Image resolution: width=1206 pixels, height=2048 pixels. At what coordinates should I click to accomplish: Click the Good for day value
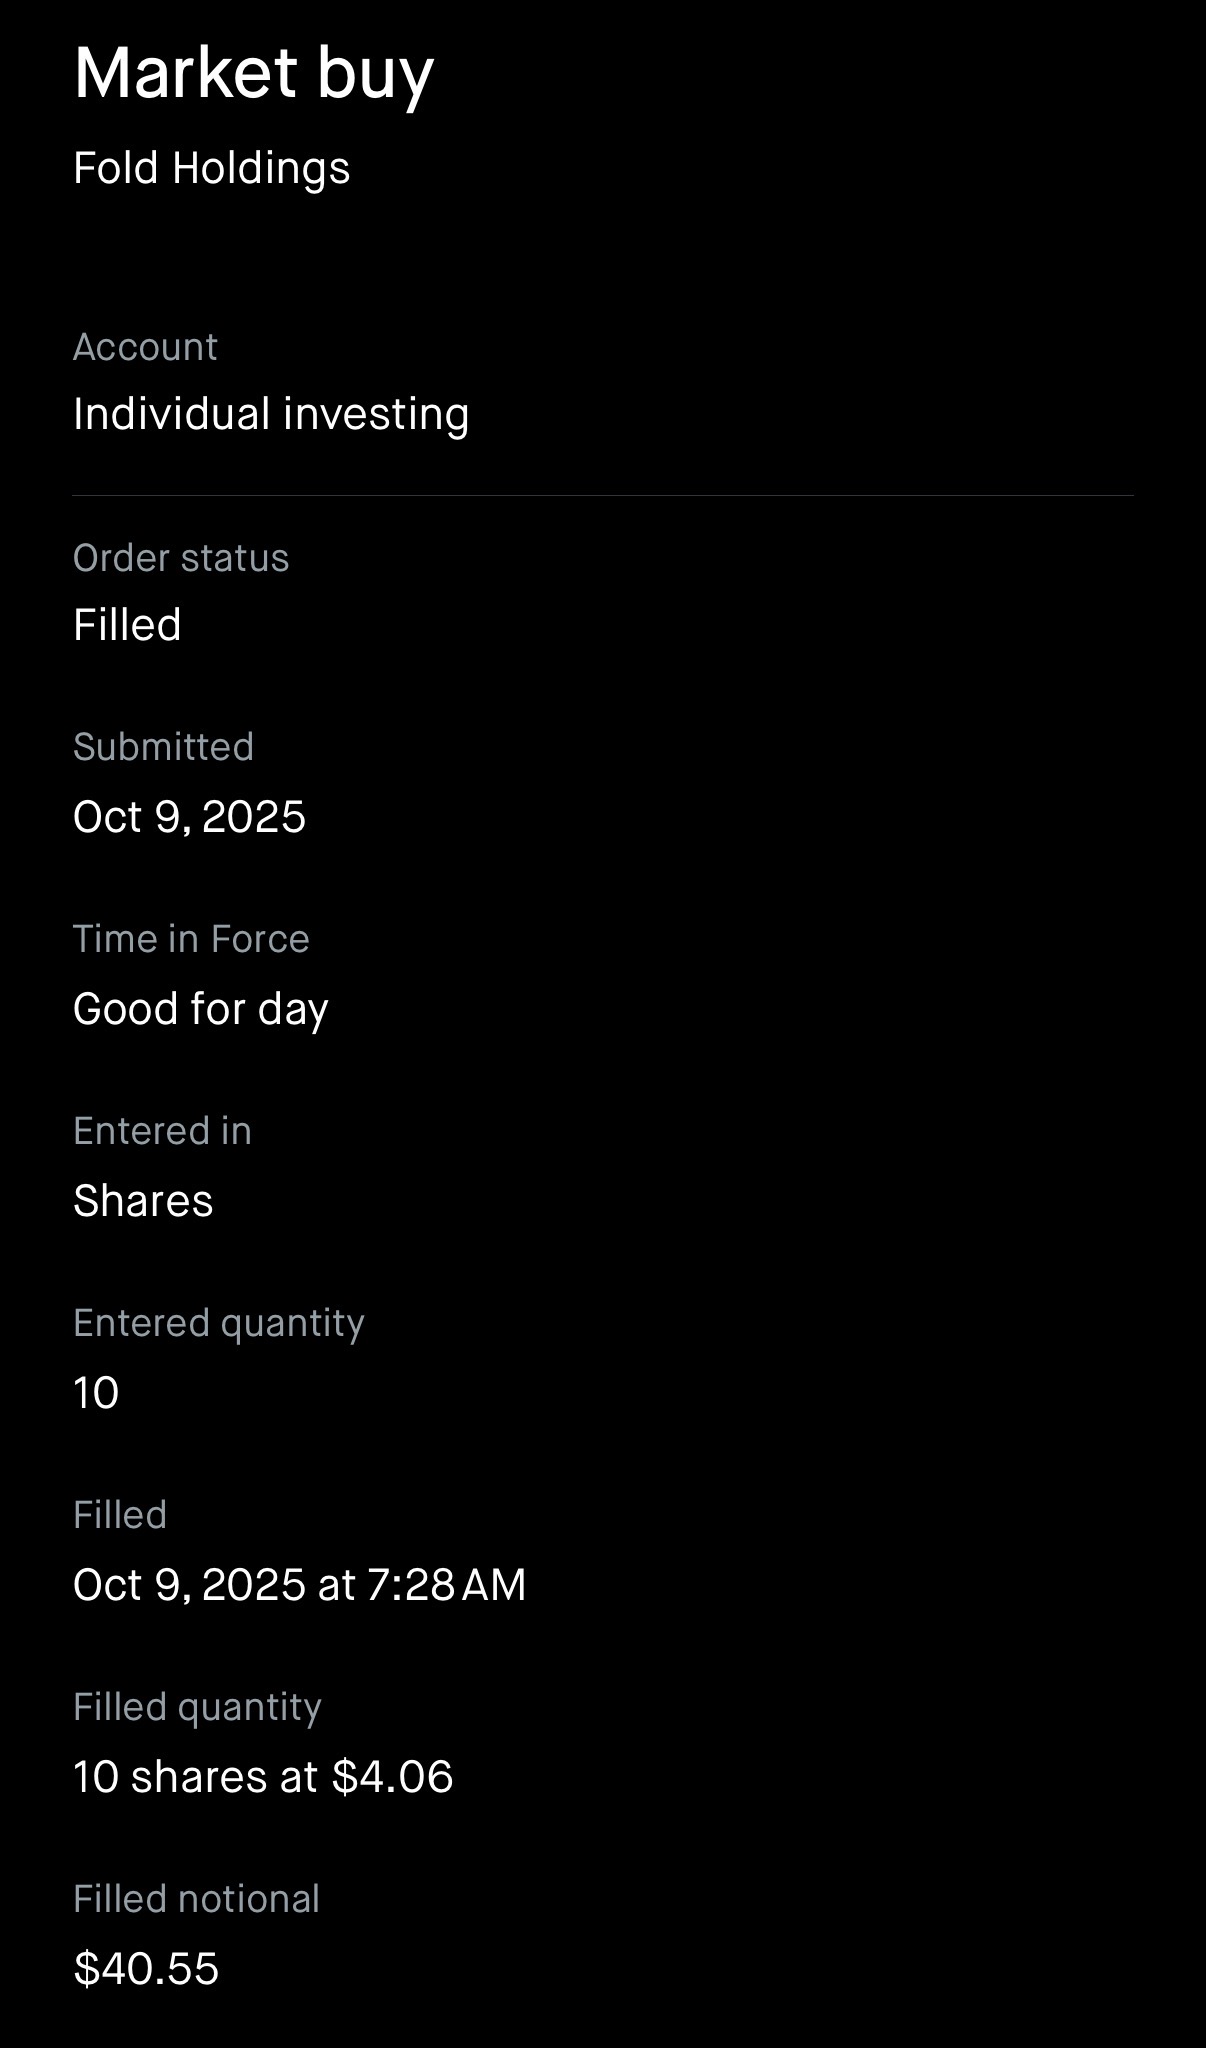(200, 1009)
